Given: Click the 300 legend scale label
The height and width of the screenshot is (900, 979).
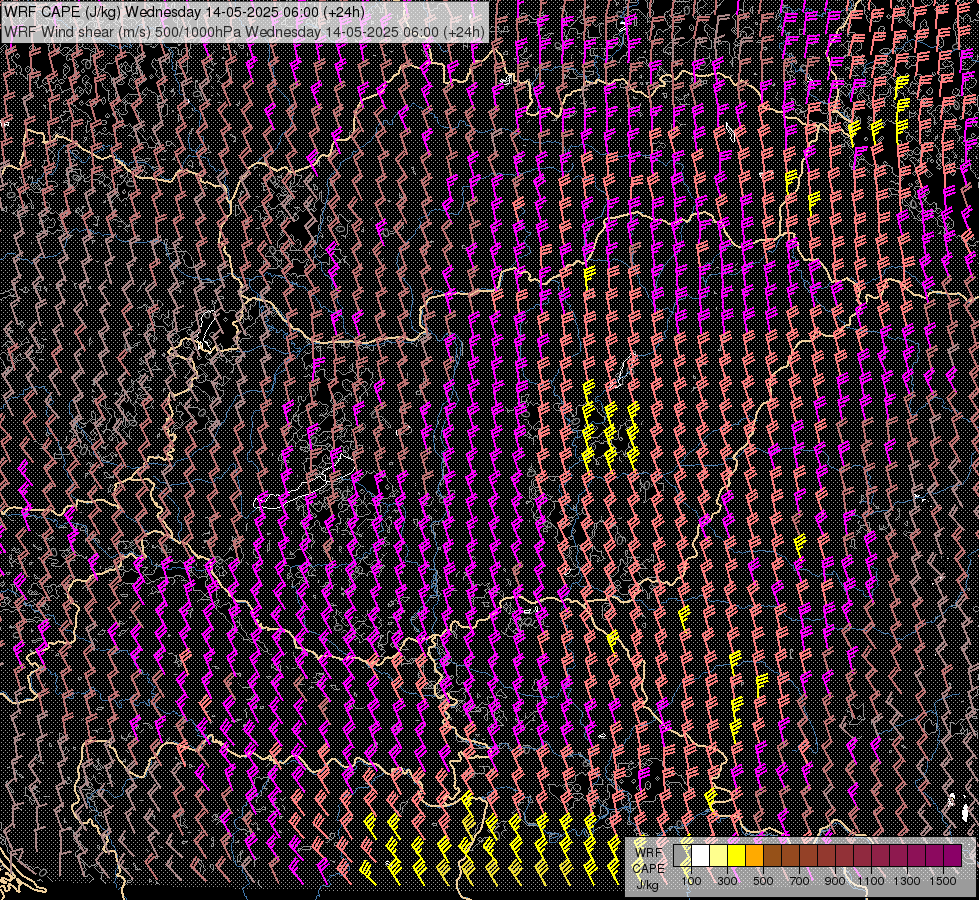Looking at the screenshot, I should [727, 881].
